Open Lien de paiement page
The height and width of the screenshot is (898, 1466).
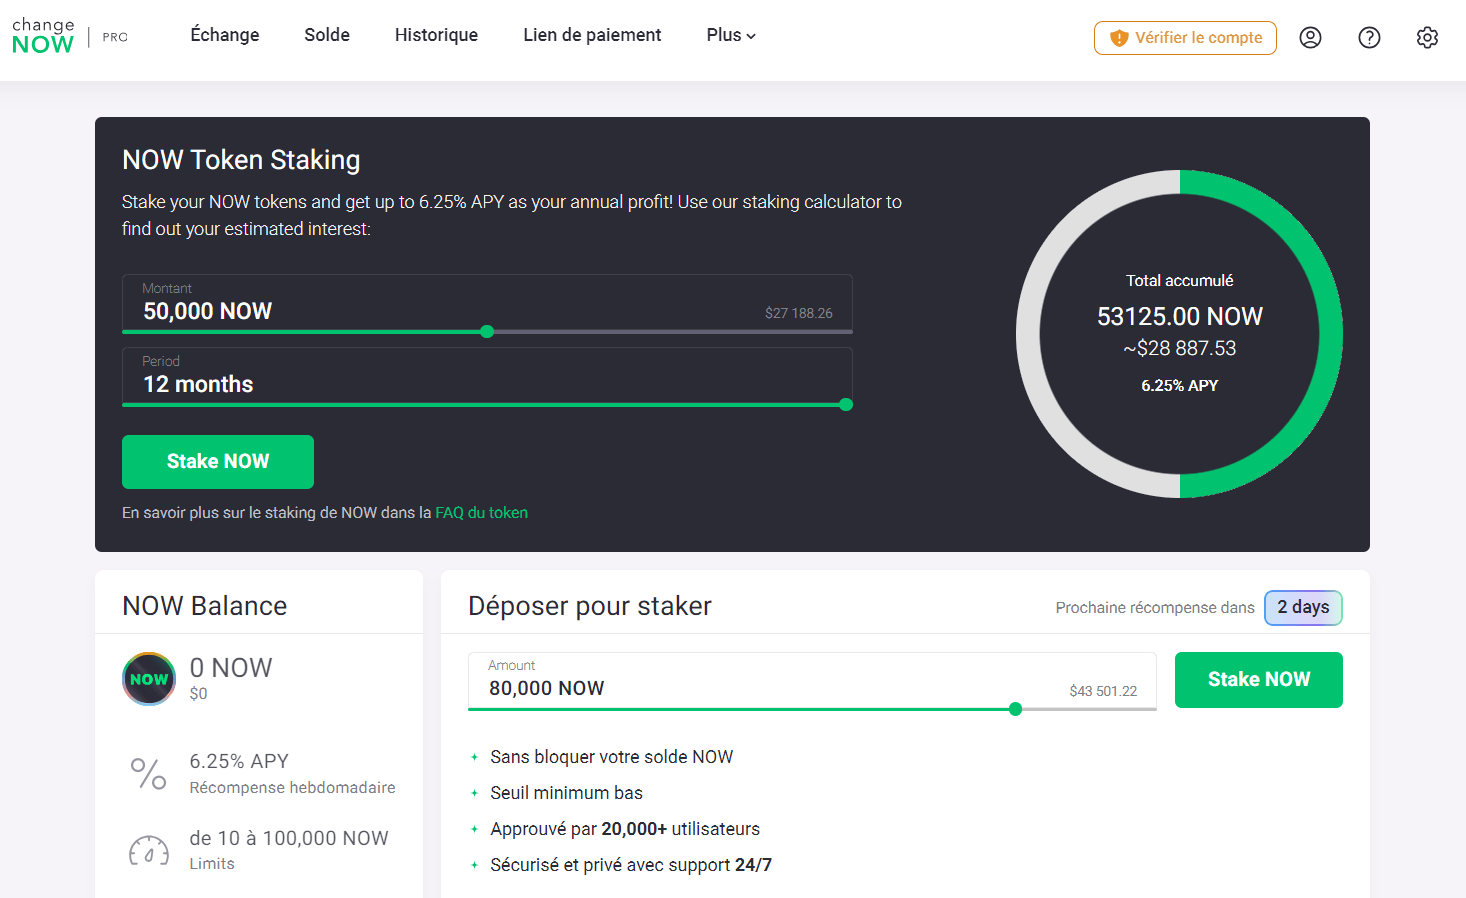[x=591, y=34]
